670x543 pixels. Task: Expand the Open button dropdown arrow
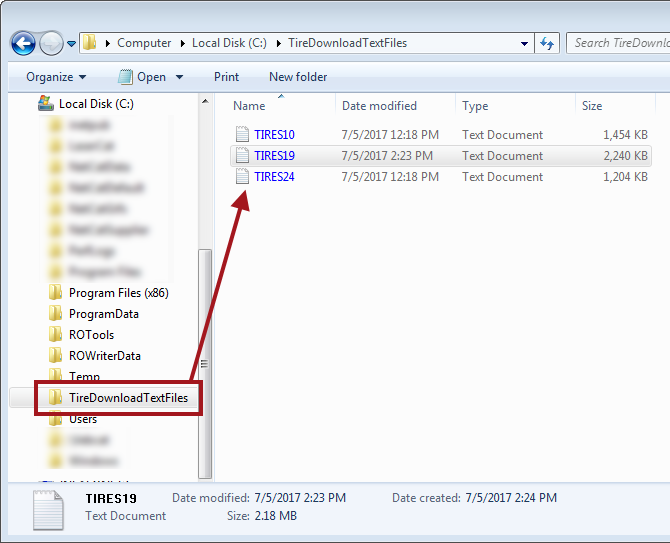point(179,77)
